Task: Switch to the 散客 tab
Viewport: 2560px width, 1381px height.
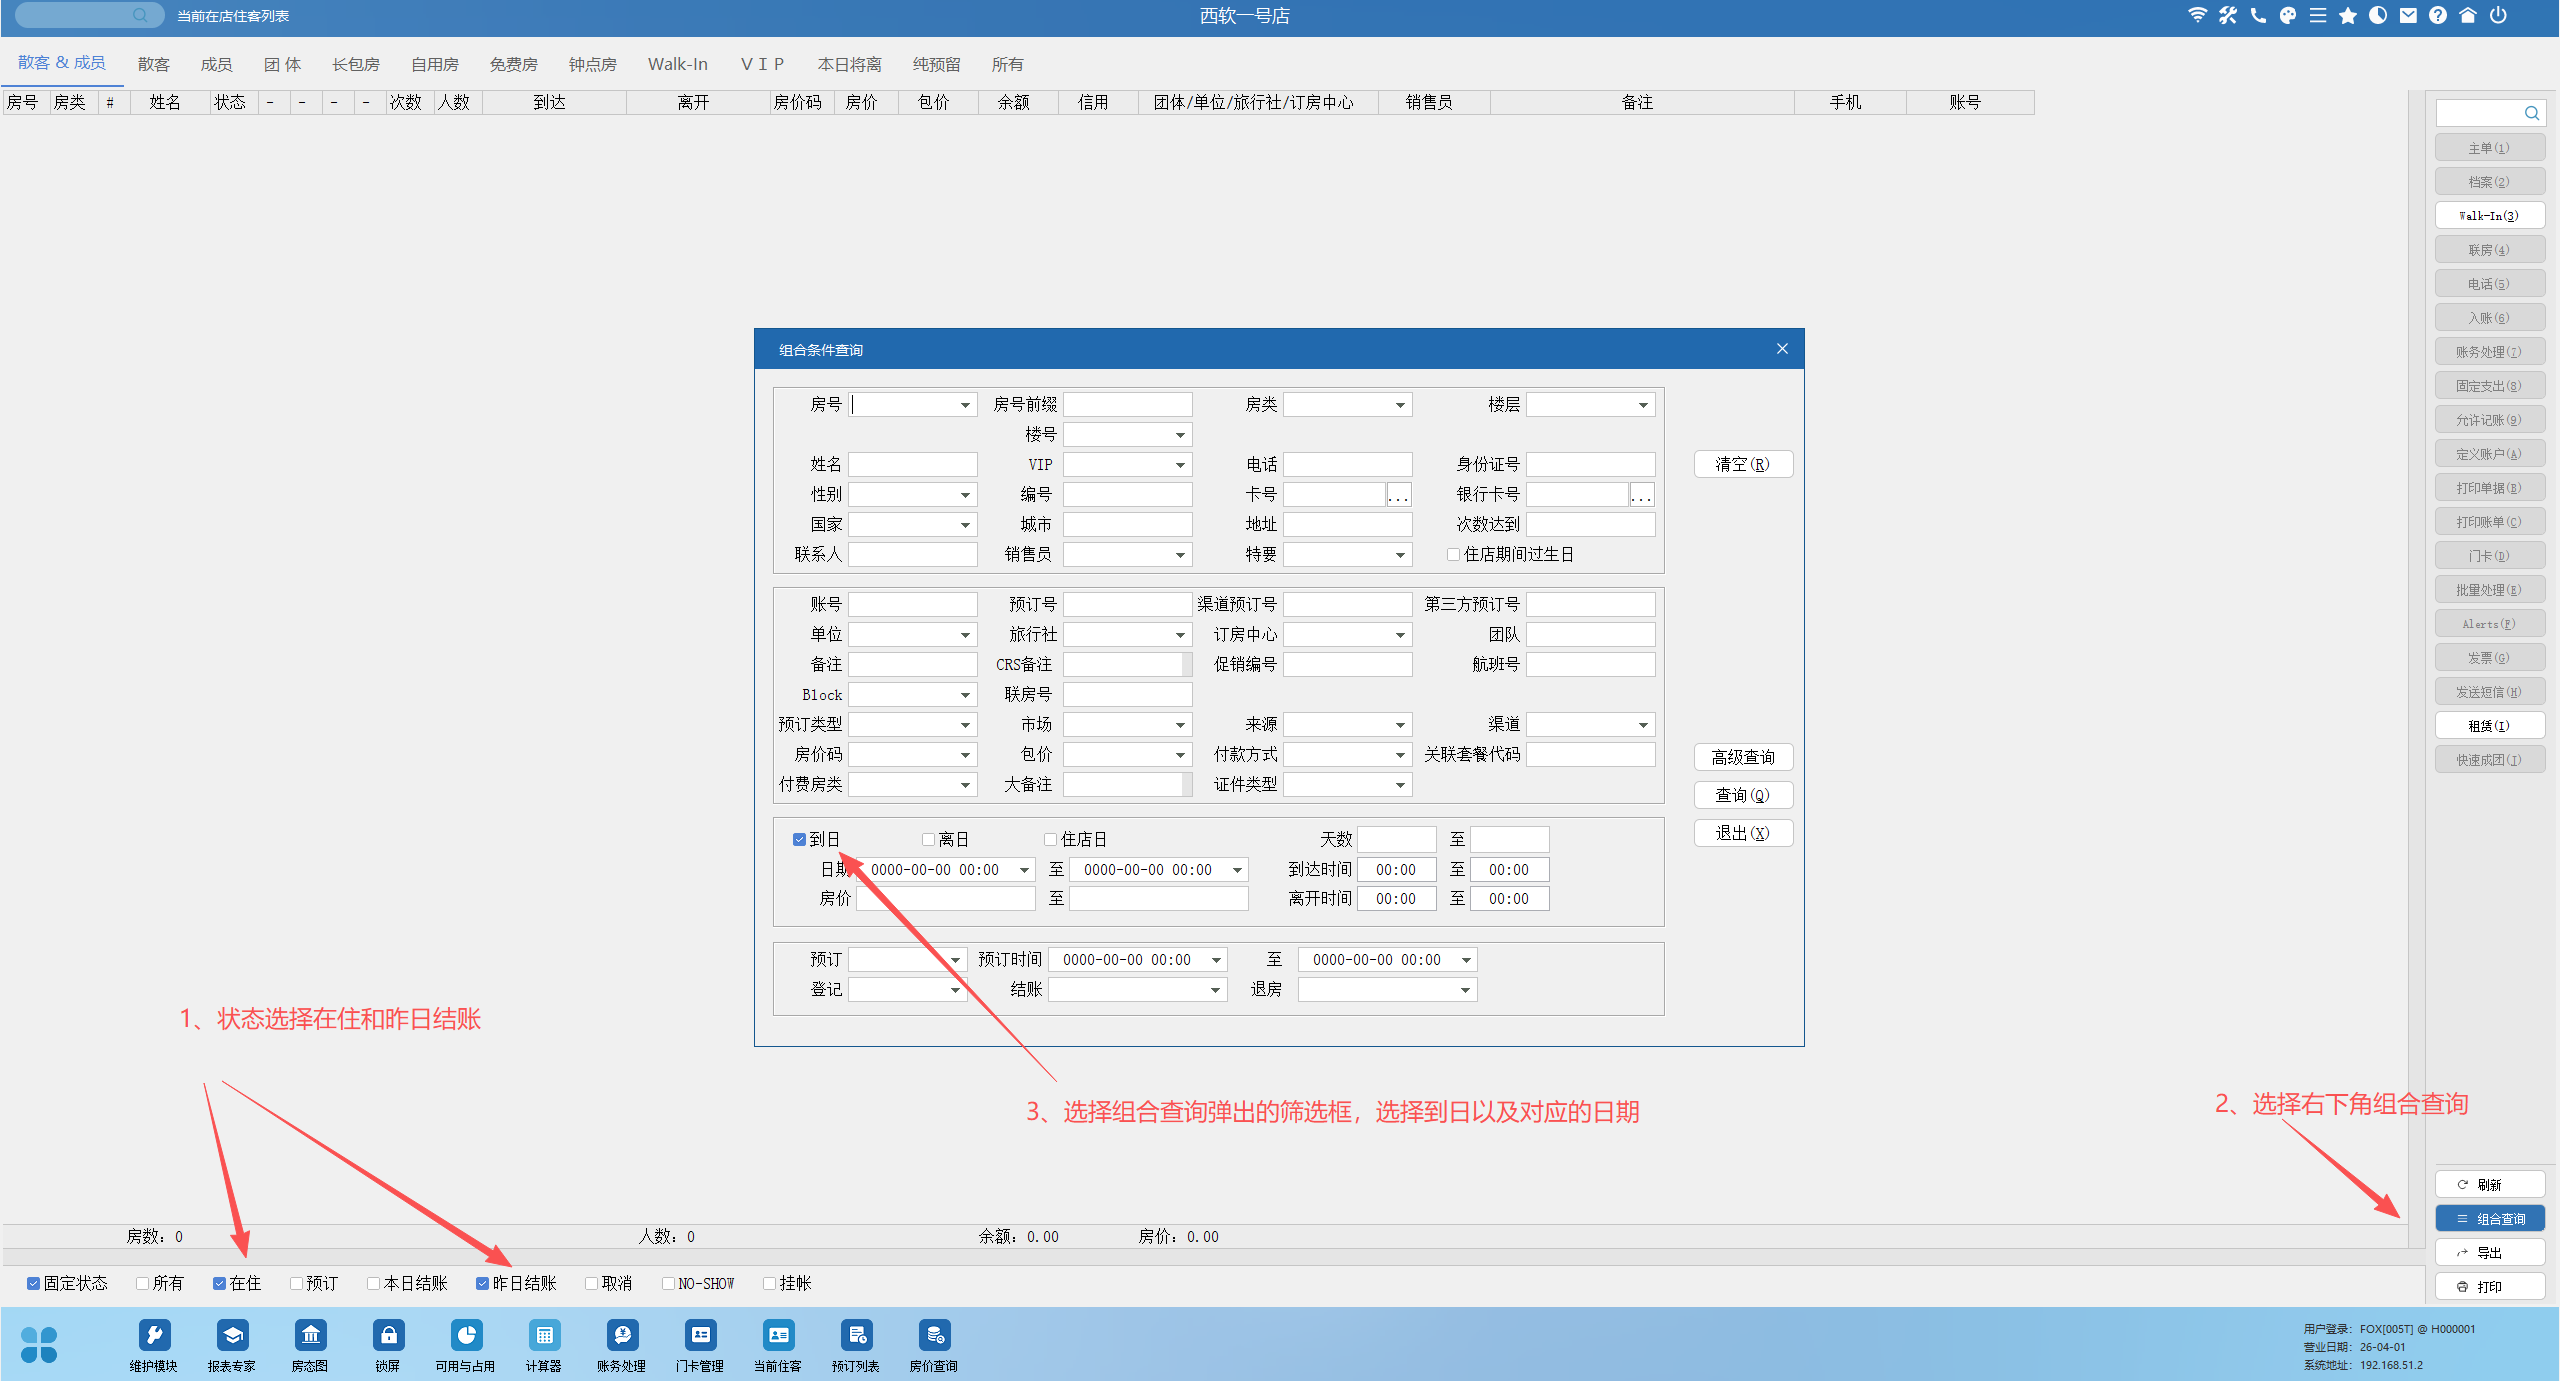Action: 154,64
